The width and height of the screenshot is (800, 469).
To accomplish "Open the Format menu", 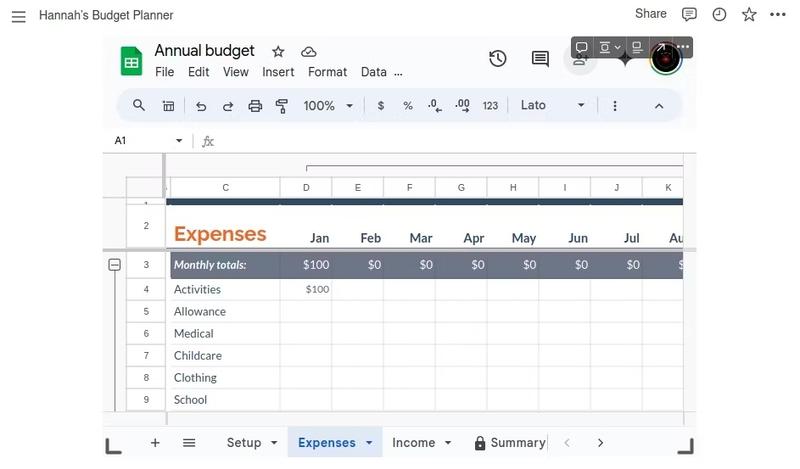I will (x=327, y=72).
